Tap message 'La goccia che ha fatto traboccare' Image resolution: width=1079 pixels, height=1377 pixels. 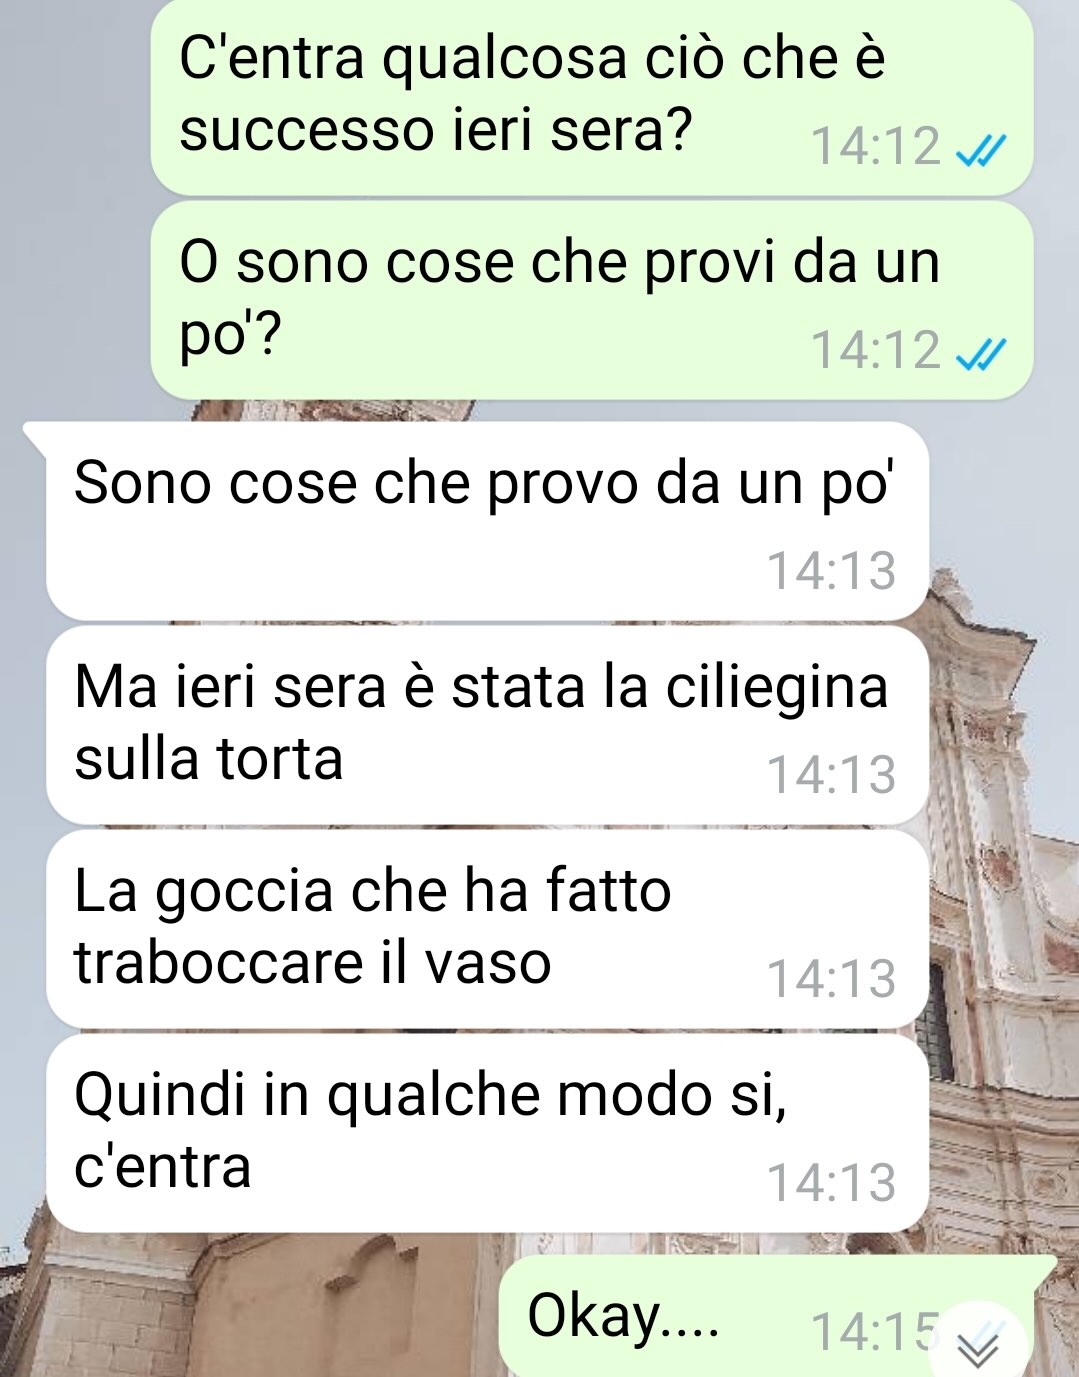(487, 929)
